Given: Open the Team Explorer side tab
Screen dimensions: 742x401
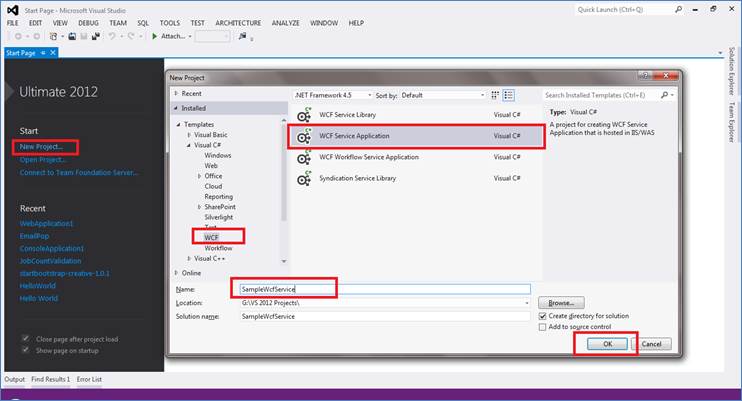Looking at the screenshot, I should (x=732, y=122).
